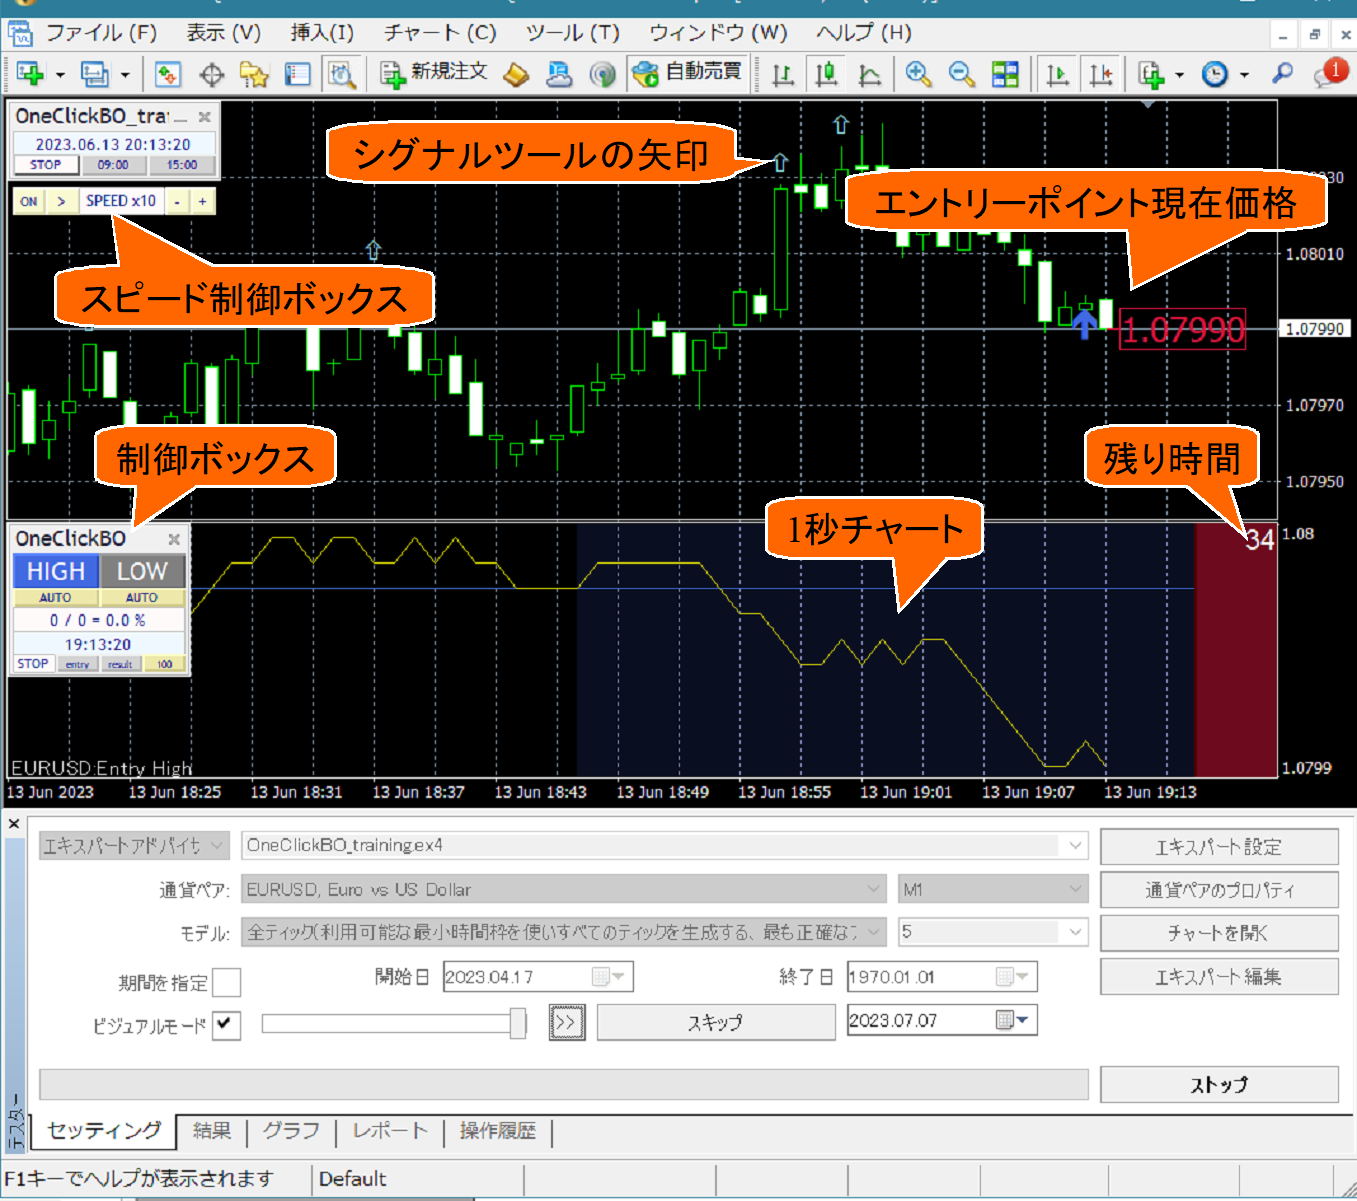The height and width of the screenshot is (1201, 1357).
Task: Click the plus button beside SPEED x10
Action: point(202,201)
